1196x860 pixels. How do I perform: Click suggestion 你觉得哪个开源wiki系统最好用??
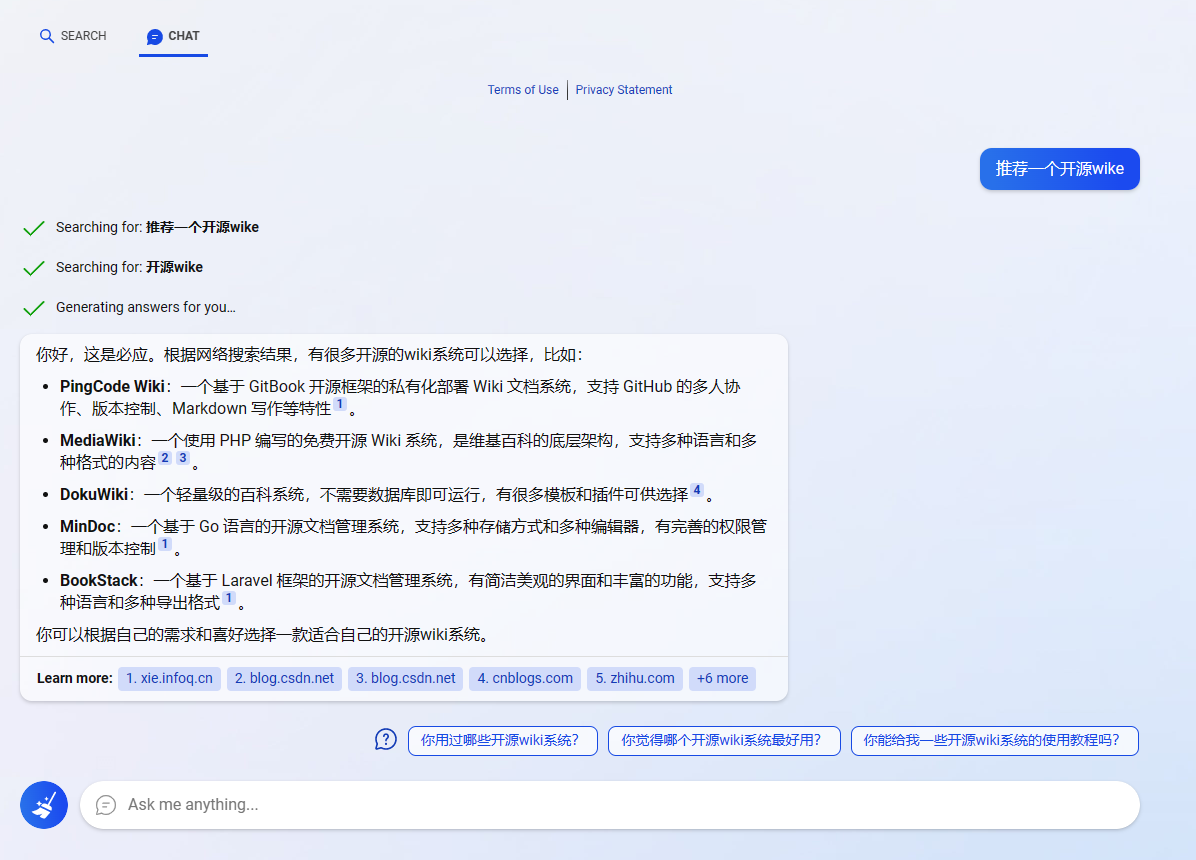tap(724, 741)
